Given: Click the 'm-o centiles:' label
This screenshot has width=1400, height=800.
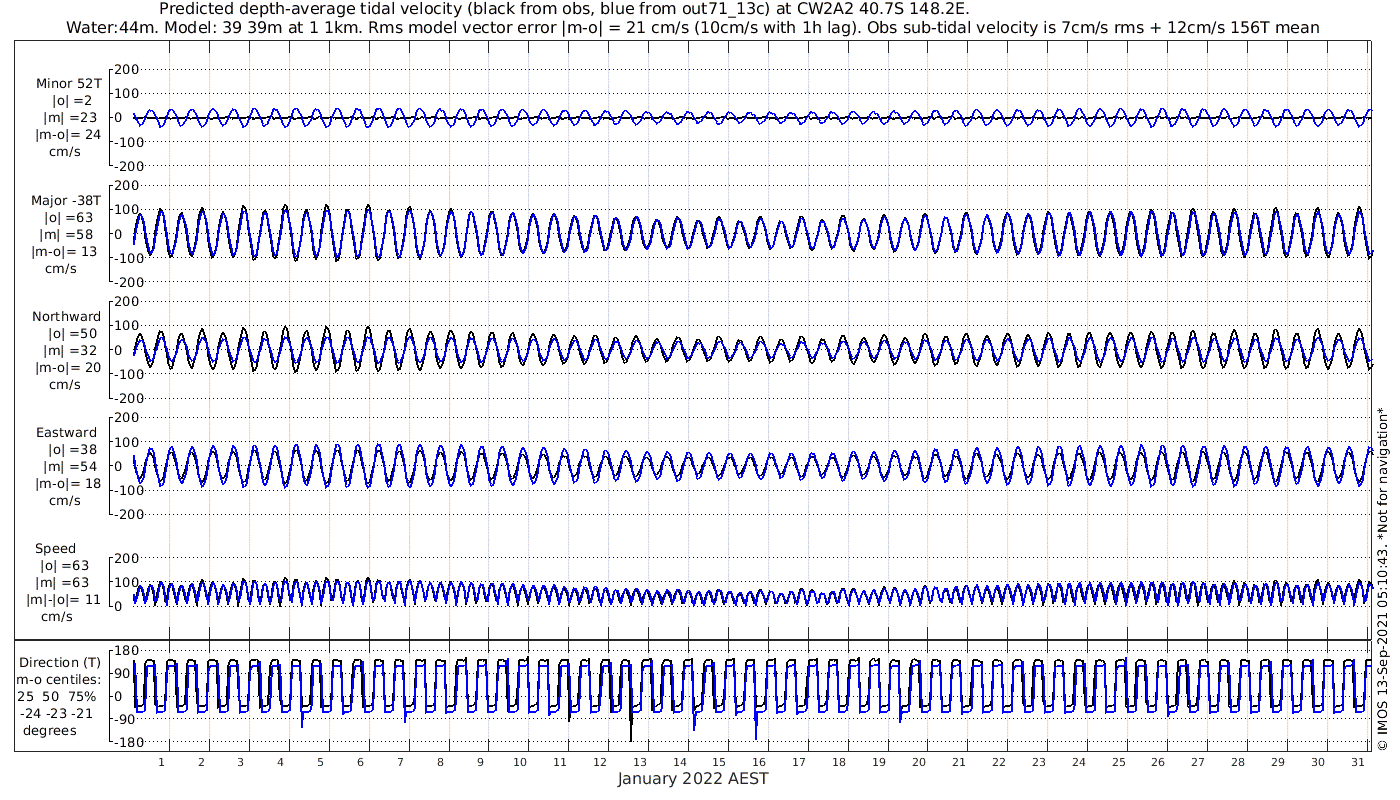Looking at the screenshot, I should tap(58, 679).
